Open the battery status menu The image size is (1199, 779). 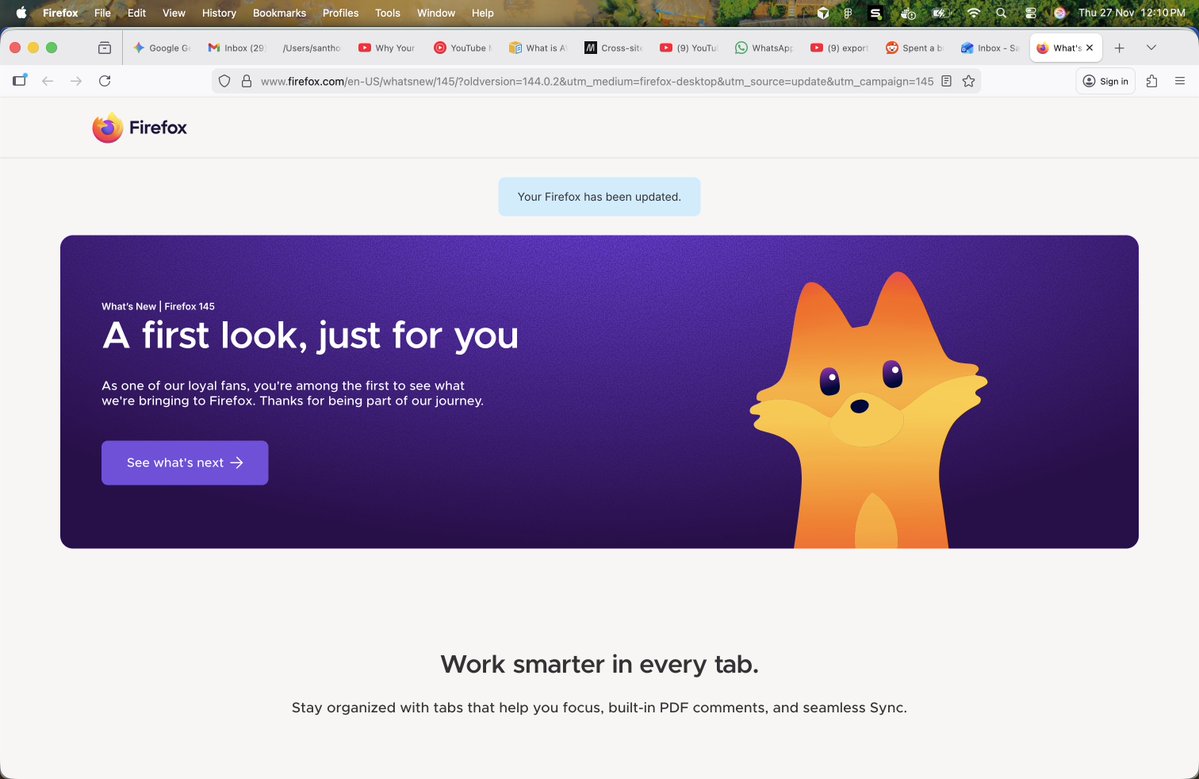(940, 13)
